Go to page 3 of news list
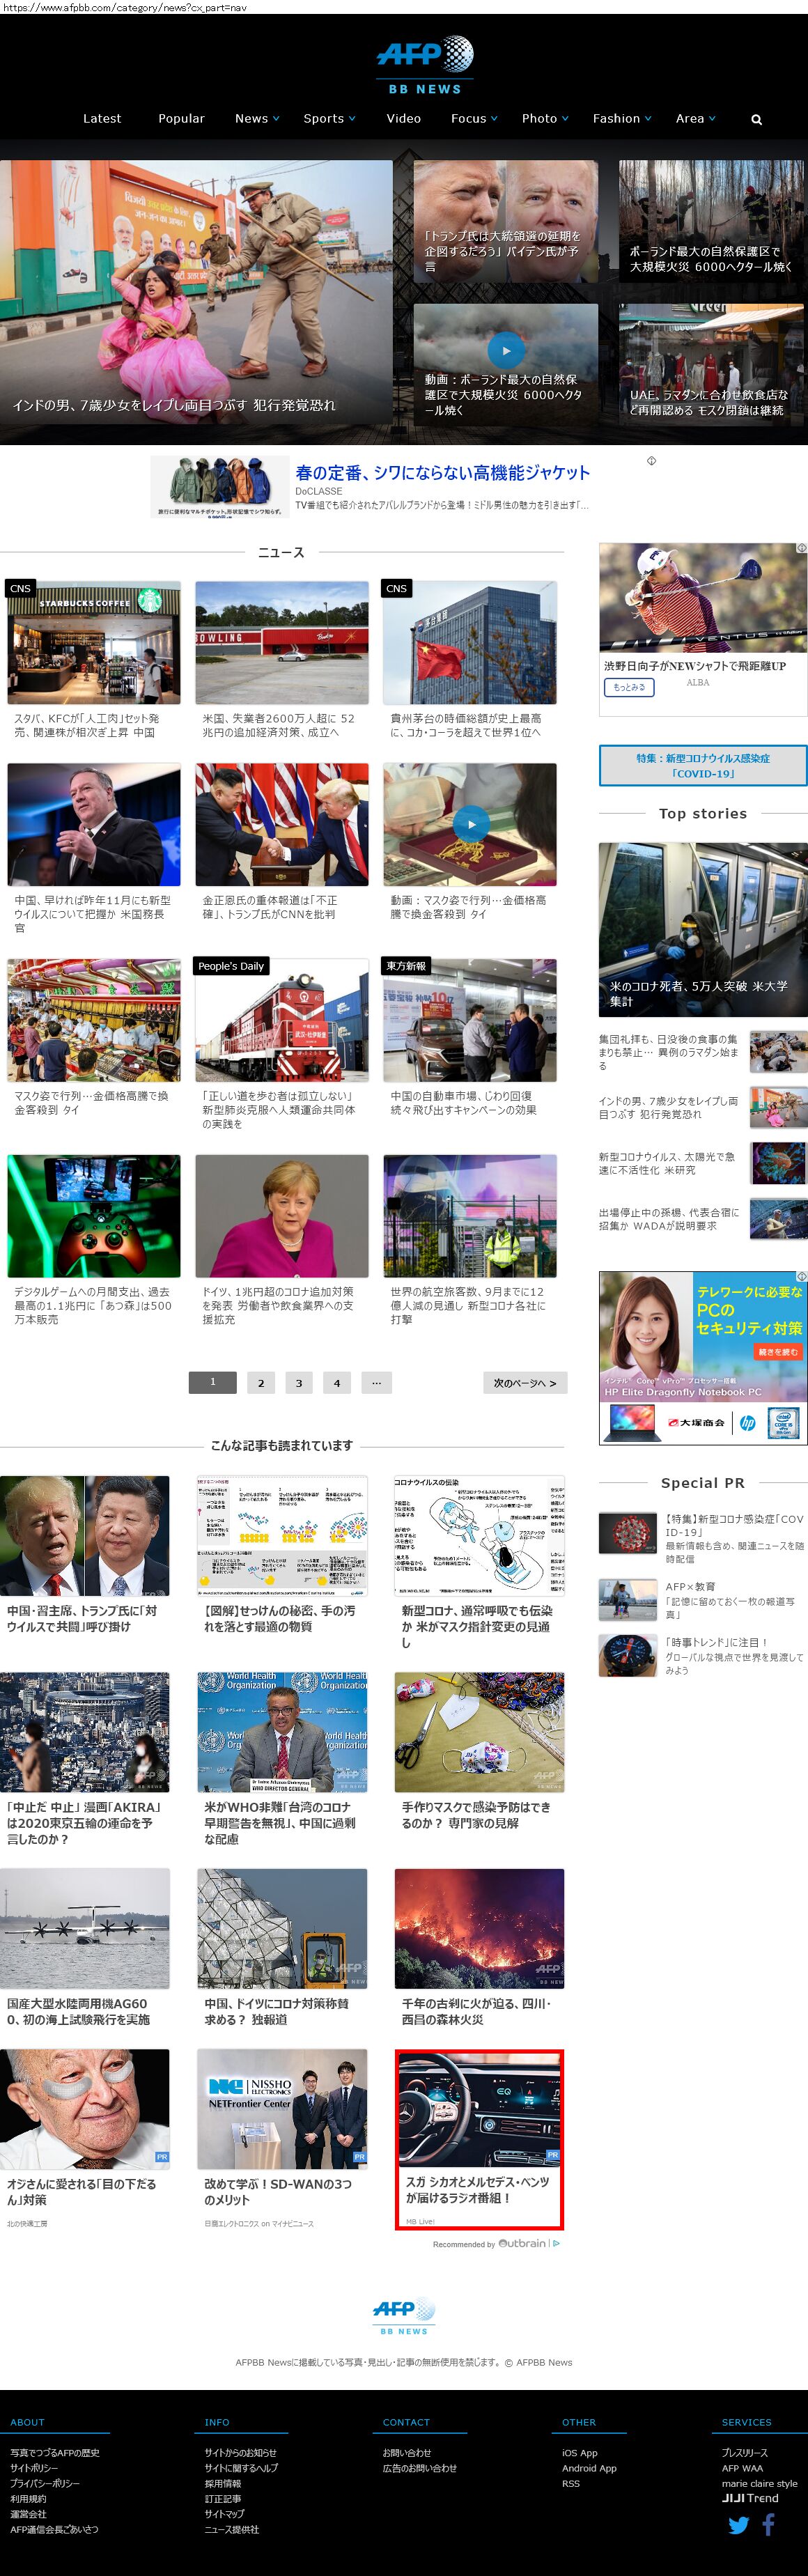 point(298,1383)
